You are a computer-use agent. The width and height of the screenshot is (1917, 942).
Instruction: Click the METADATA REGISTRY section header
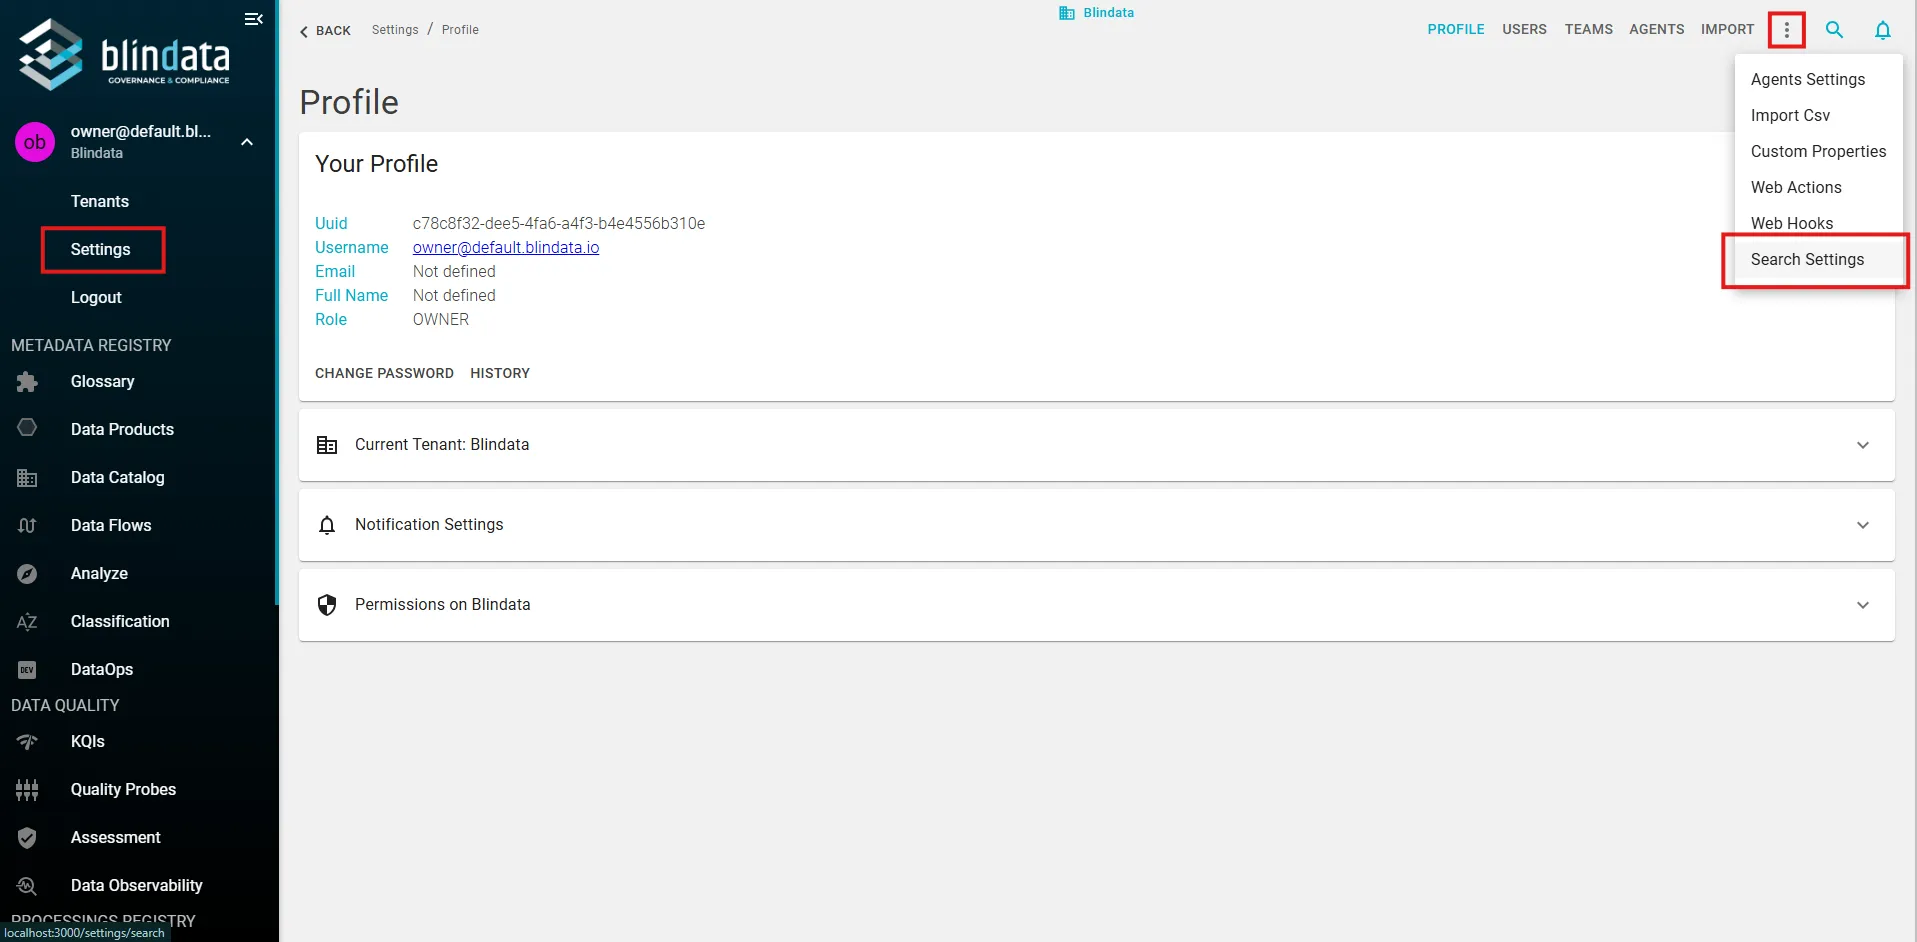tap(91, 345)
